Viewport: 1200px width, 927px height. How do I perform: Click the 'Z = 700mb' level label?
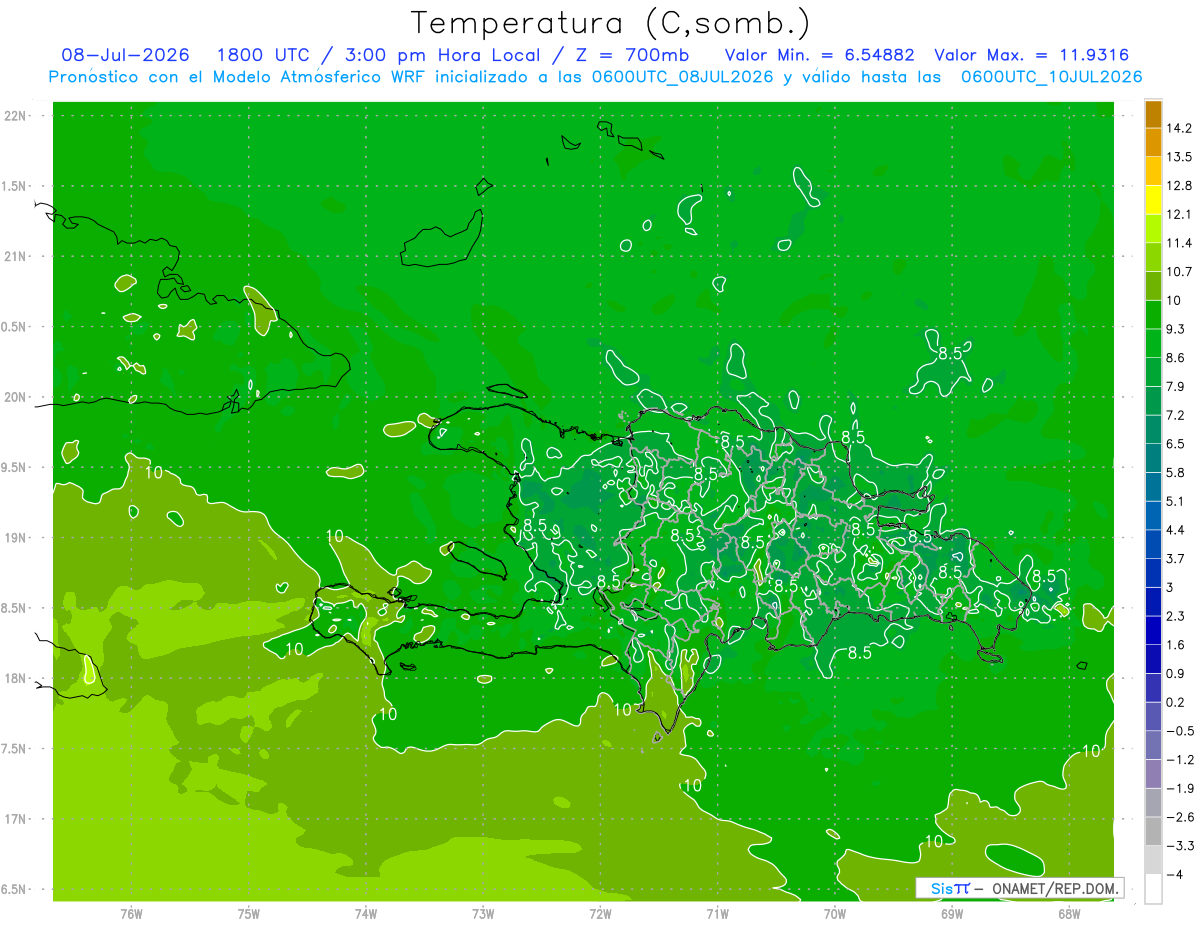tap(634, 55)
